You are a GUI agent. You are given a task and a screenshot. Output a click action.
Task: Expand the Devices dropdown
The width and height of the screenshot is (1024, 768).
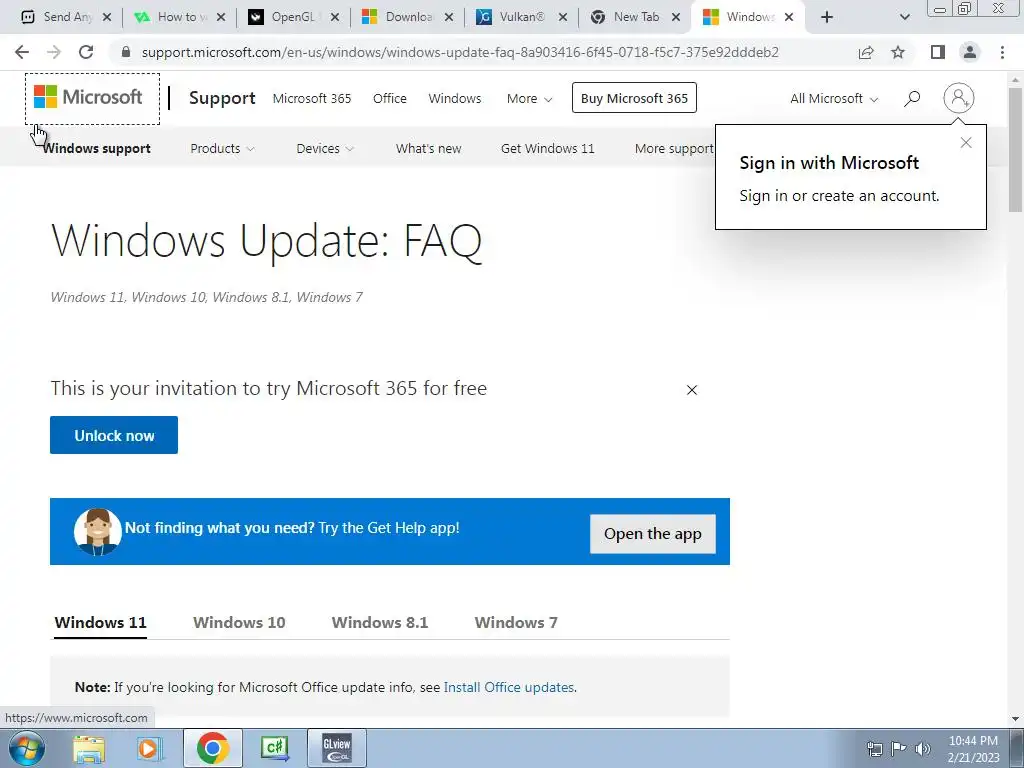pyautogui.click(x=325, y=148)
